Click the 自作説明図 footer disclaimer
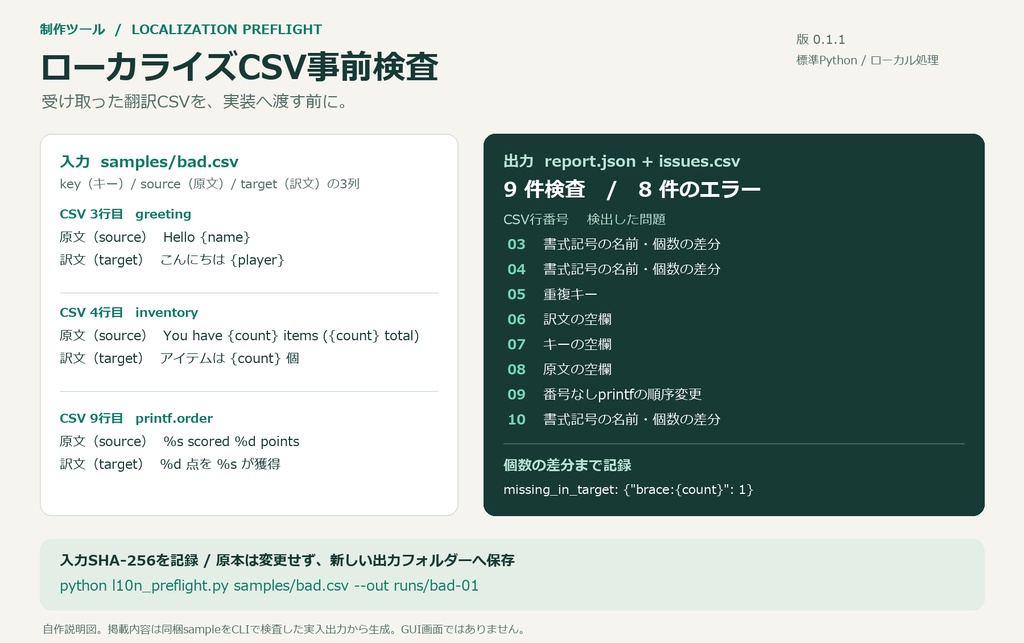 click(x=283, y=629)
